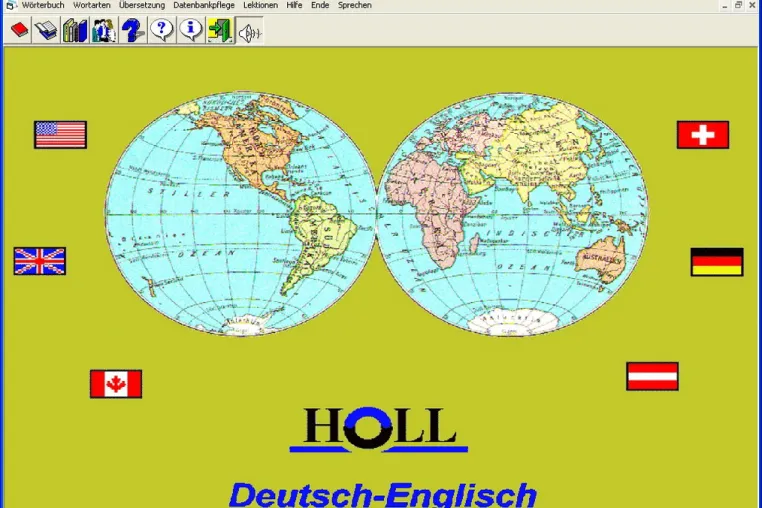Image resolution: width=762 pixels, height=508 pixels.
Task: Click the United Kingdom flag
Action: (x=40, y=262)
